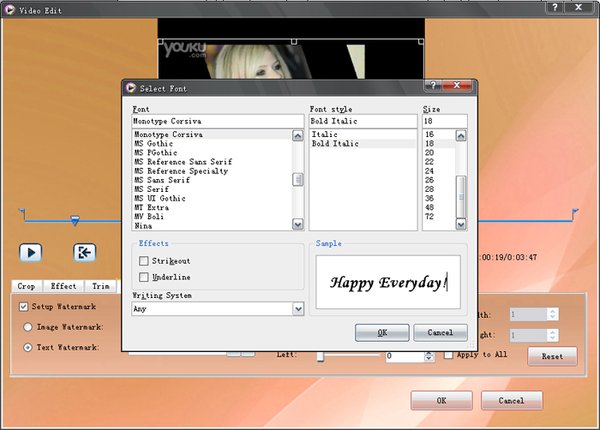The height and width of the screenshot is (430, 600).
Task: Enable the Strikeout effect checkbox
Action: pos(144,261)
